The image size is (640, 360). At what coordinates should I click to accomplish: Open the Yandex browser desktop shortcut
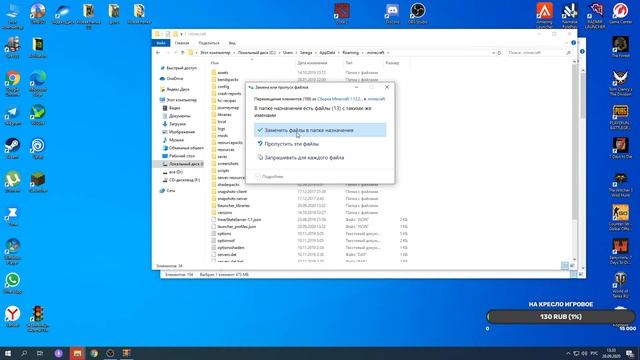(13, 317)
